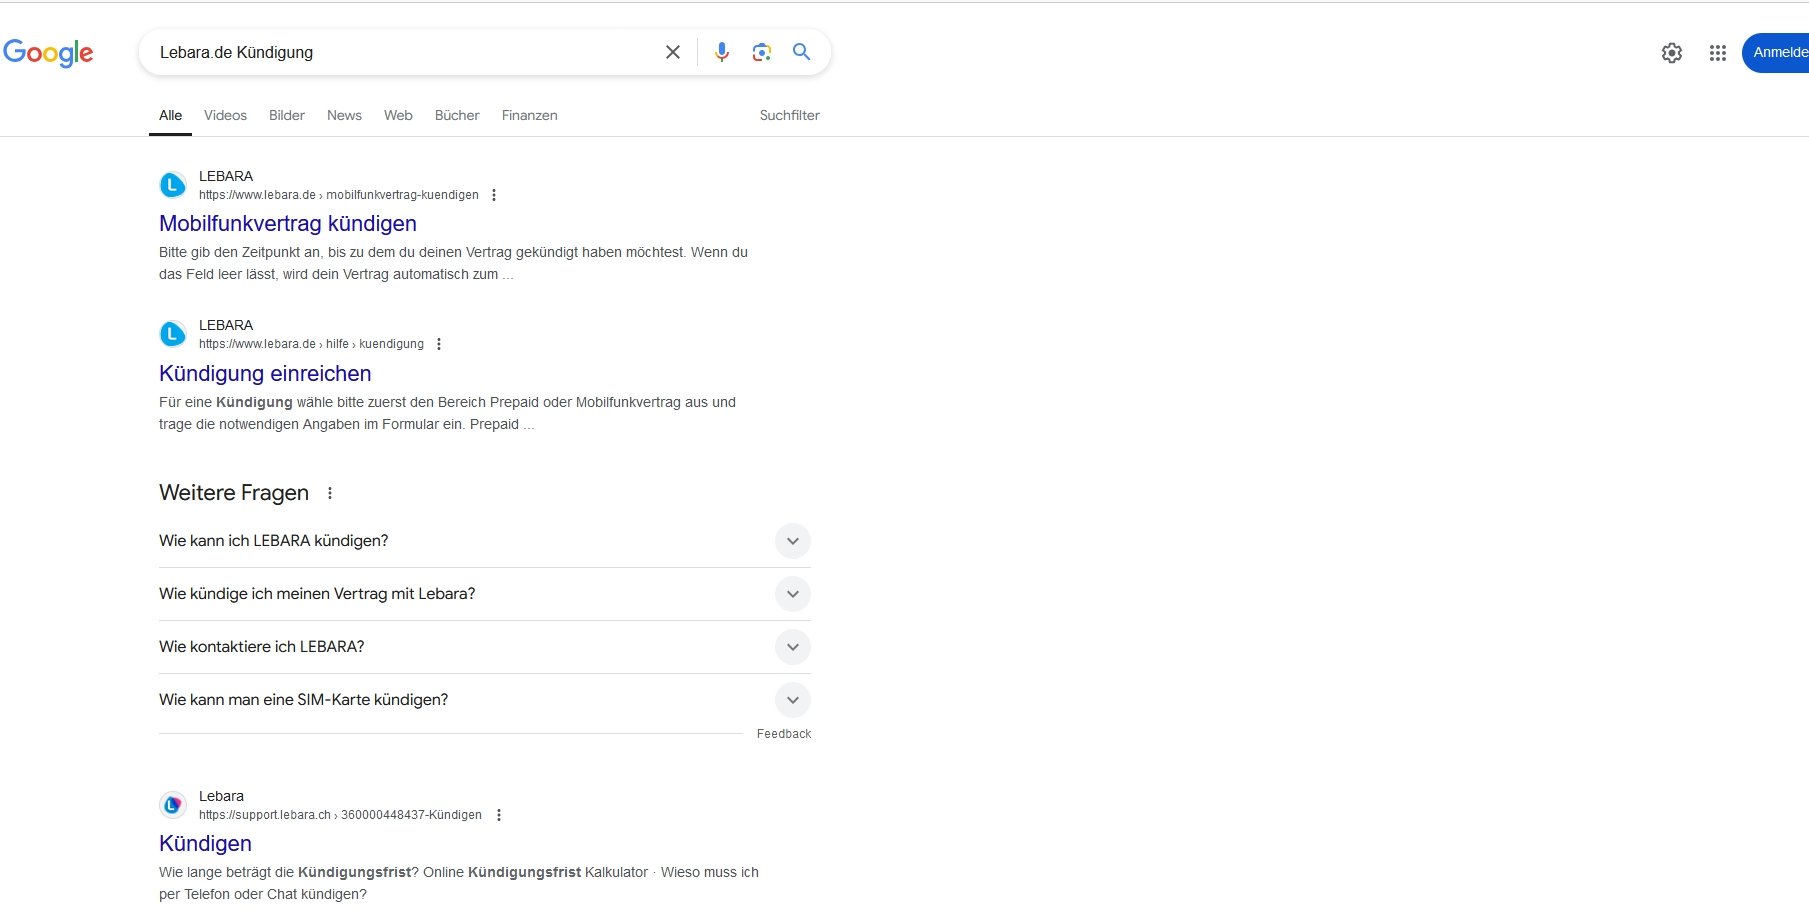Viewport: 1809px width, 913px height.
Task: Expand Wie kann man eine SIM-Karte kündigen?
Action: 485,700
